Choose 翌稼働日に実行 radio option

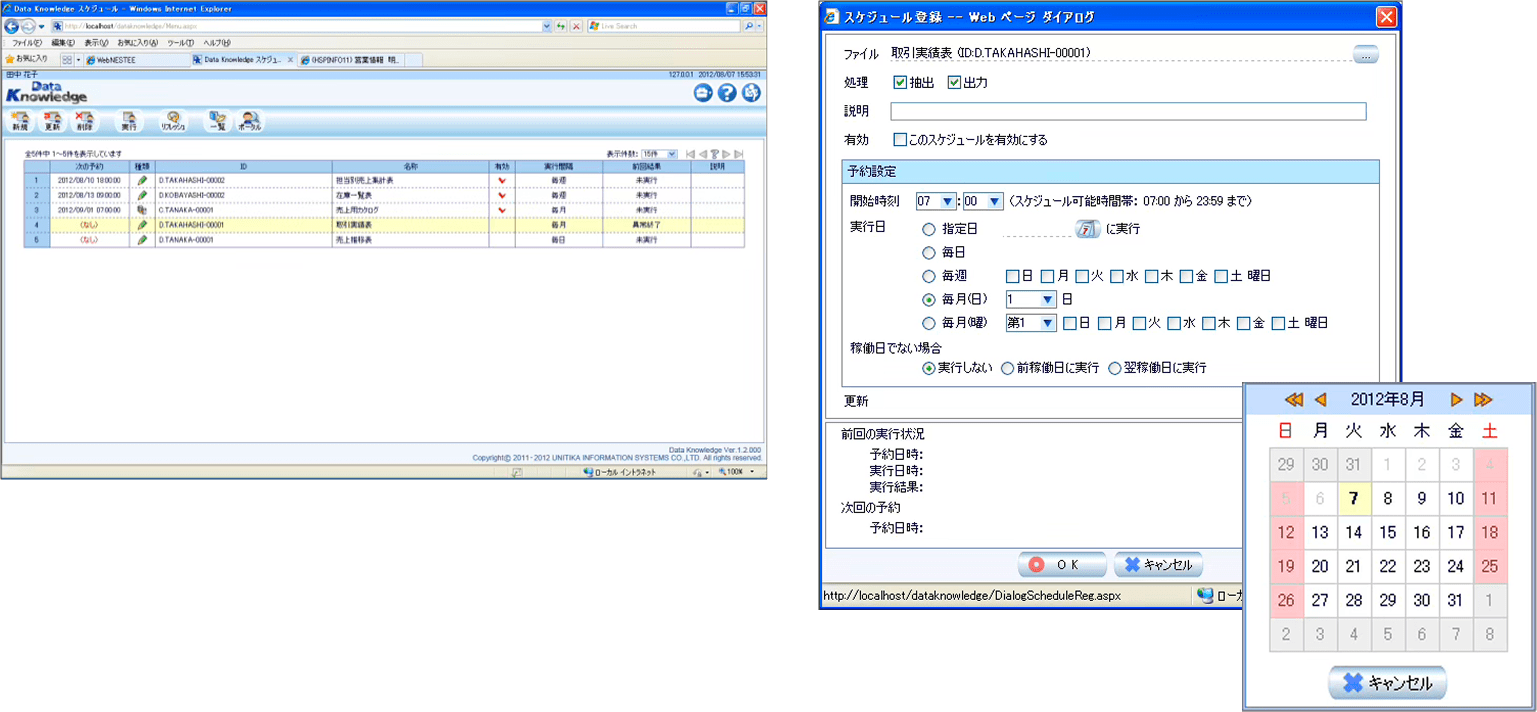click(x=1115, y=368)
